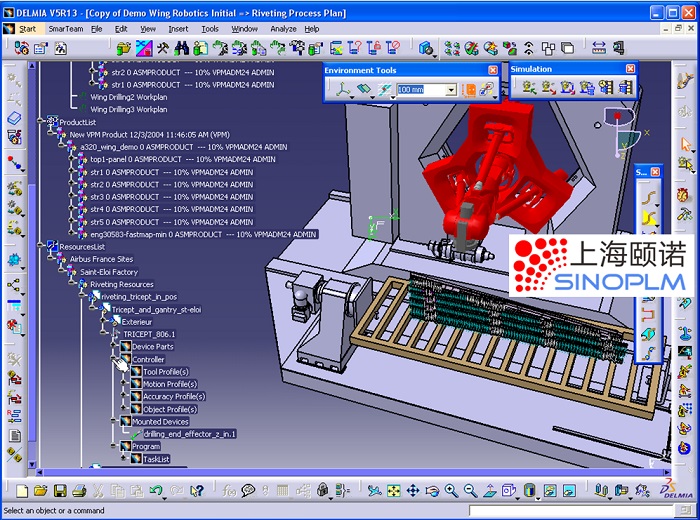Select the Fly mode airplane icon
This screenshot has width=700, height=520.
(374, 491)
